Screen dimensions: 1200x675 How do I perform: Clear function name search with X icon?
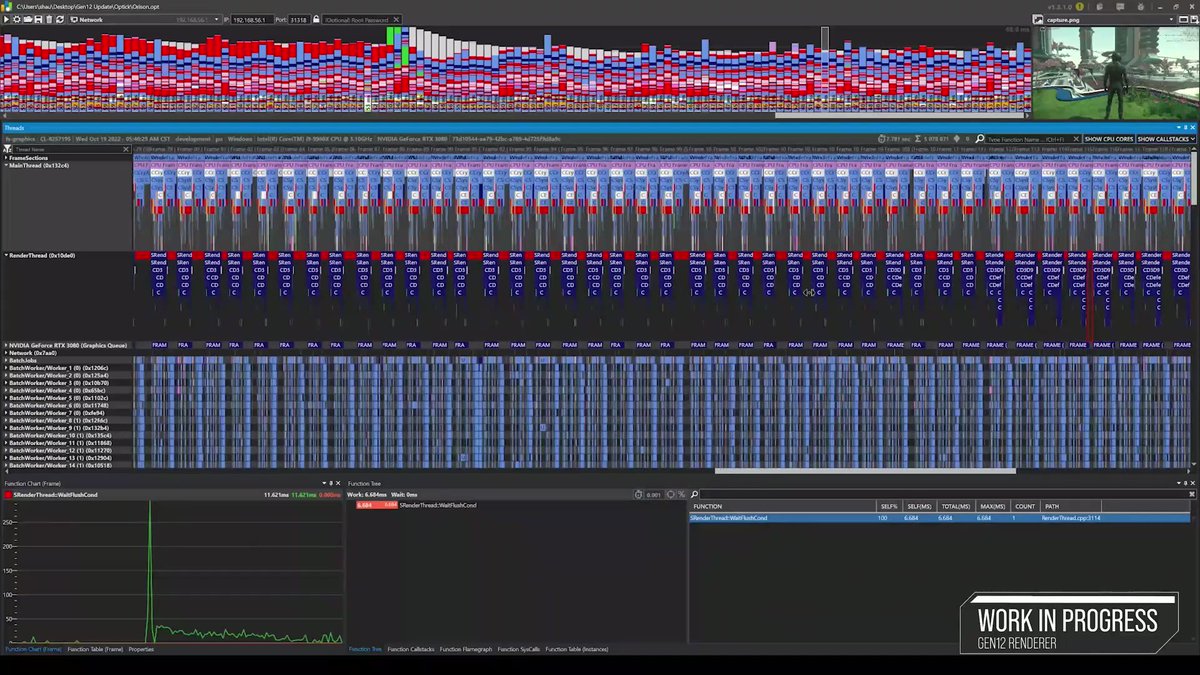pyautogui.click(x=1076, y=139)
